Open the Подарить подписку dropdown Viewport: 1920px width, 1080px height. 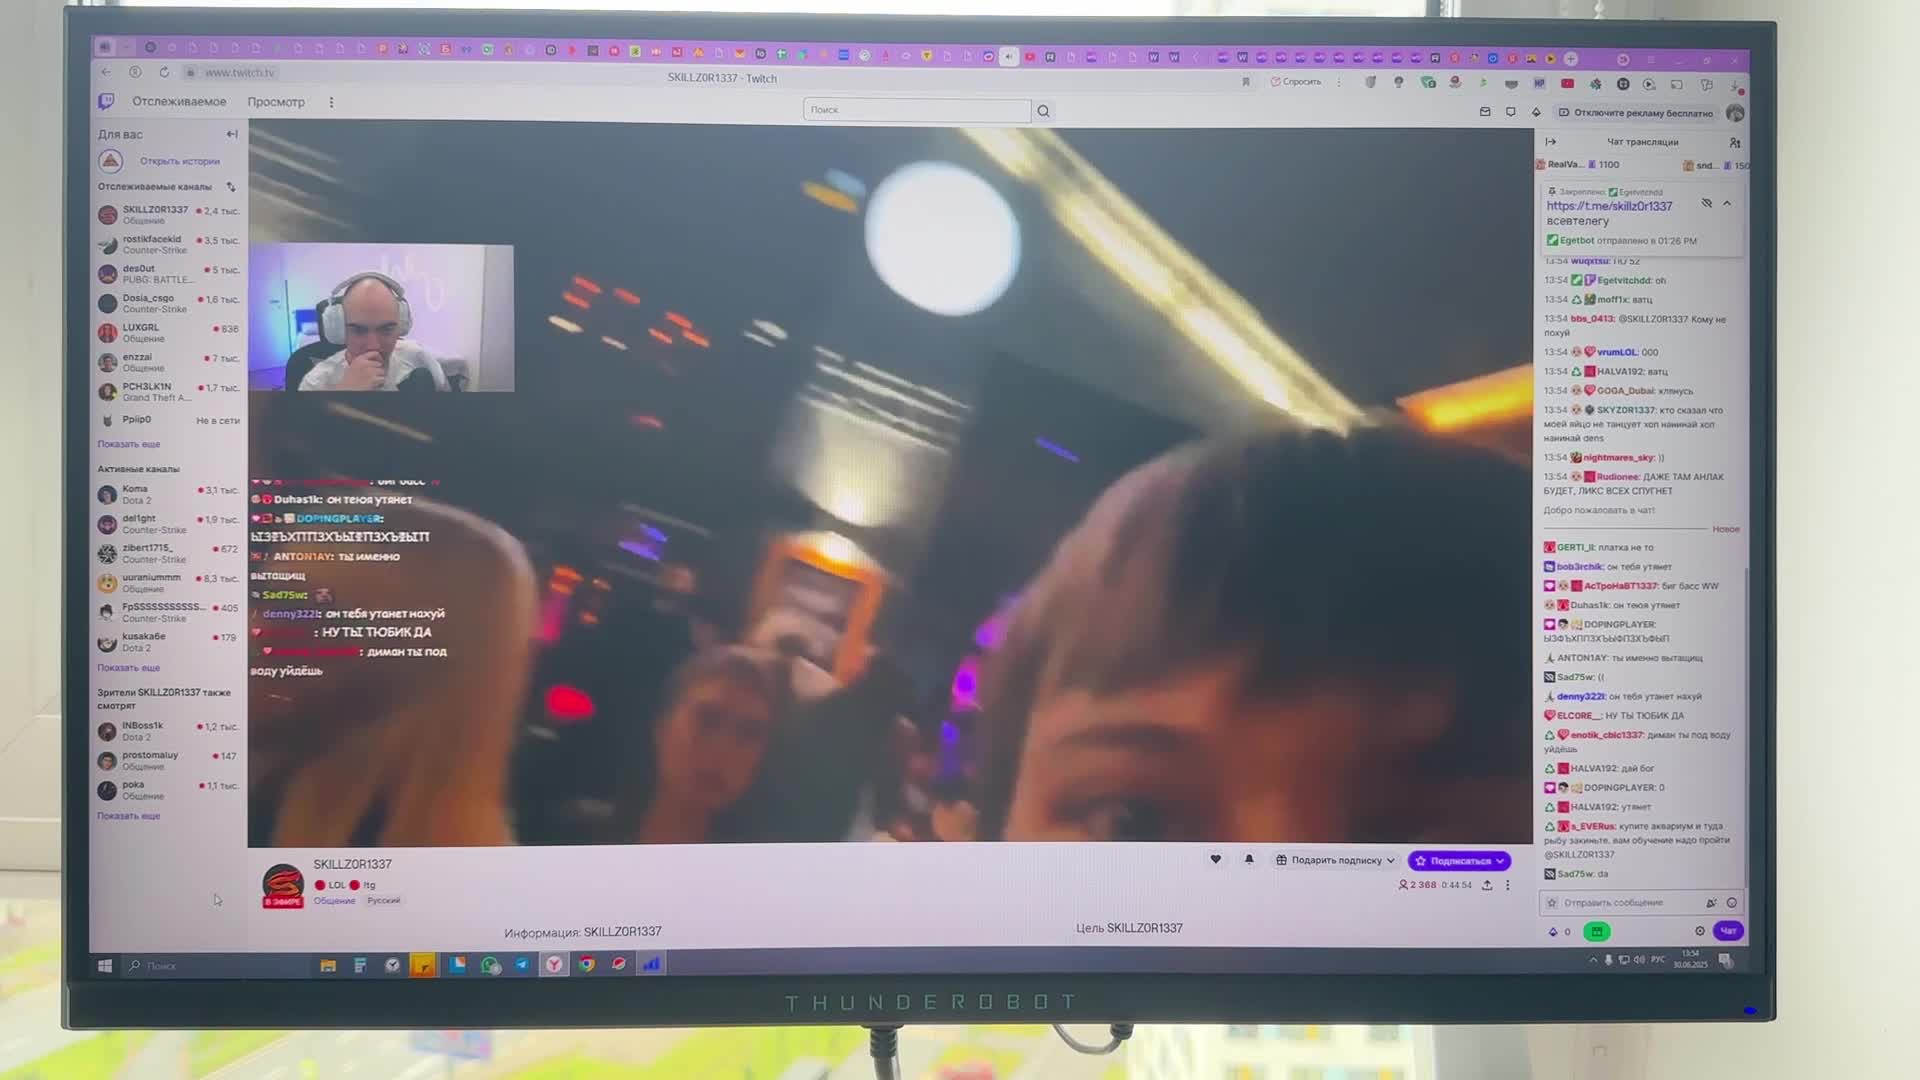(x=1335, y=860)
